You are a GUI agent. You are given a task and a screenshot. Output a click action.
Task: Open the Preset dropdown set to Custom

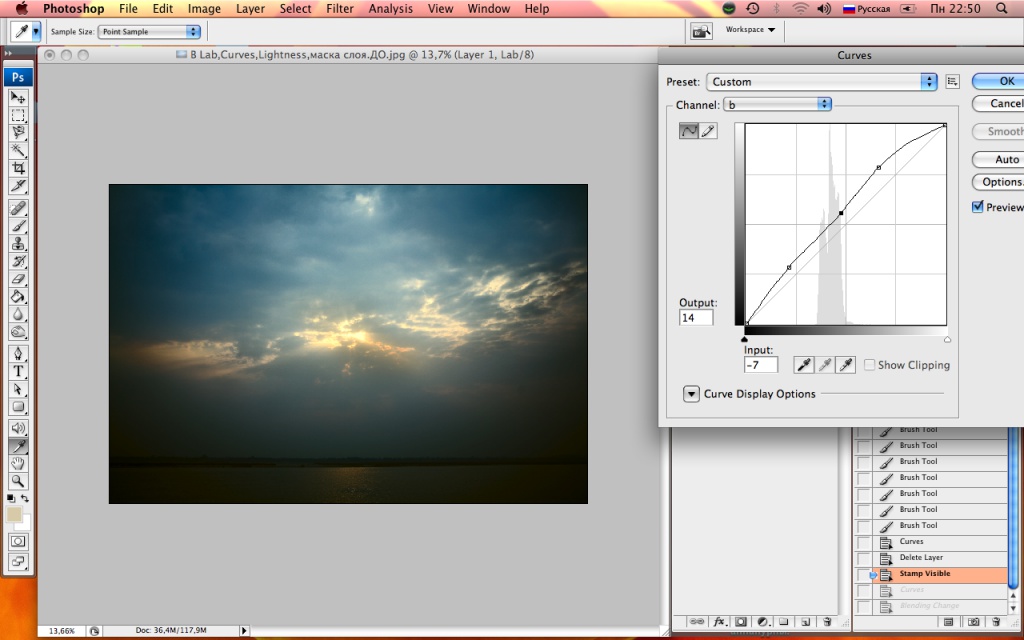[822, 82]
